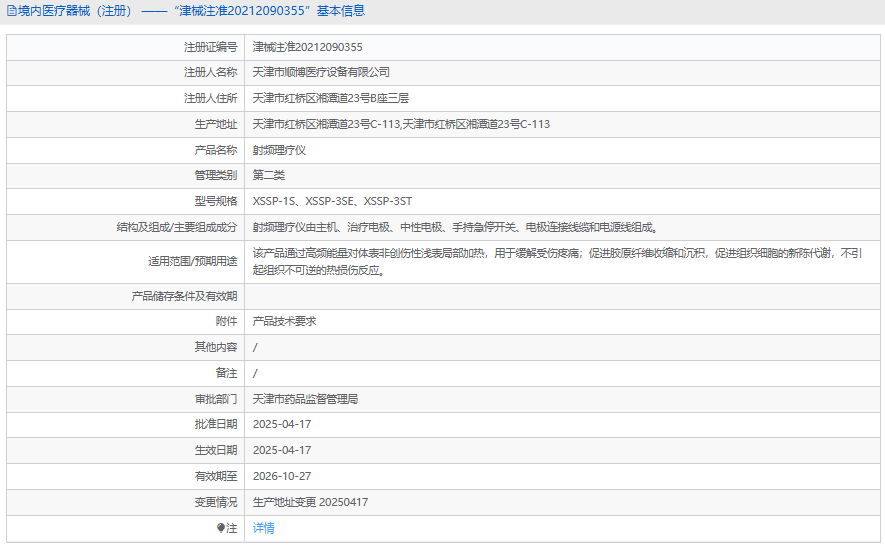This screenshot has height=548, width=885.
Task: Select the intended use text starting 该产品通过高频能量
Action: 558,262
